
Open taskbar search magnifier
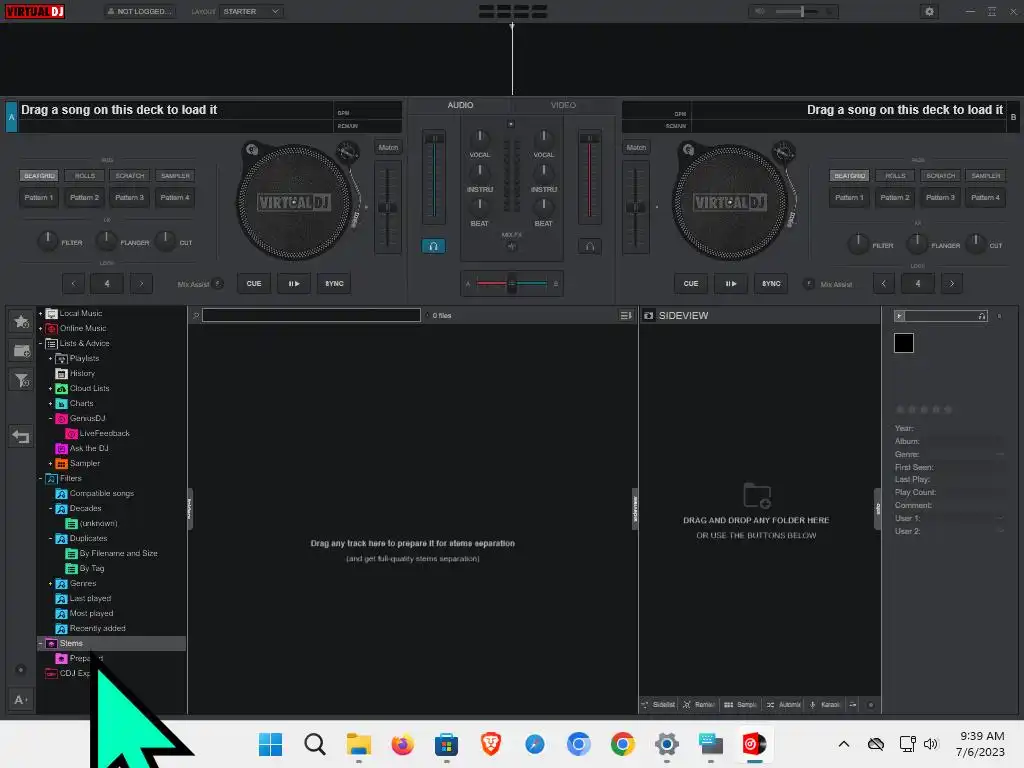[315, 744]
